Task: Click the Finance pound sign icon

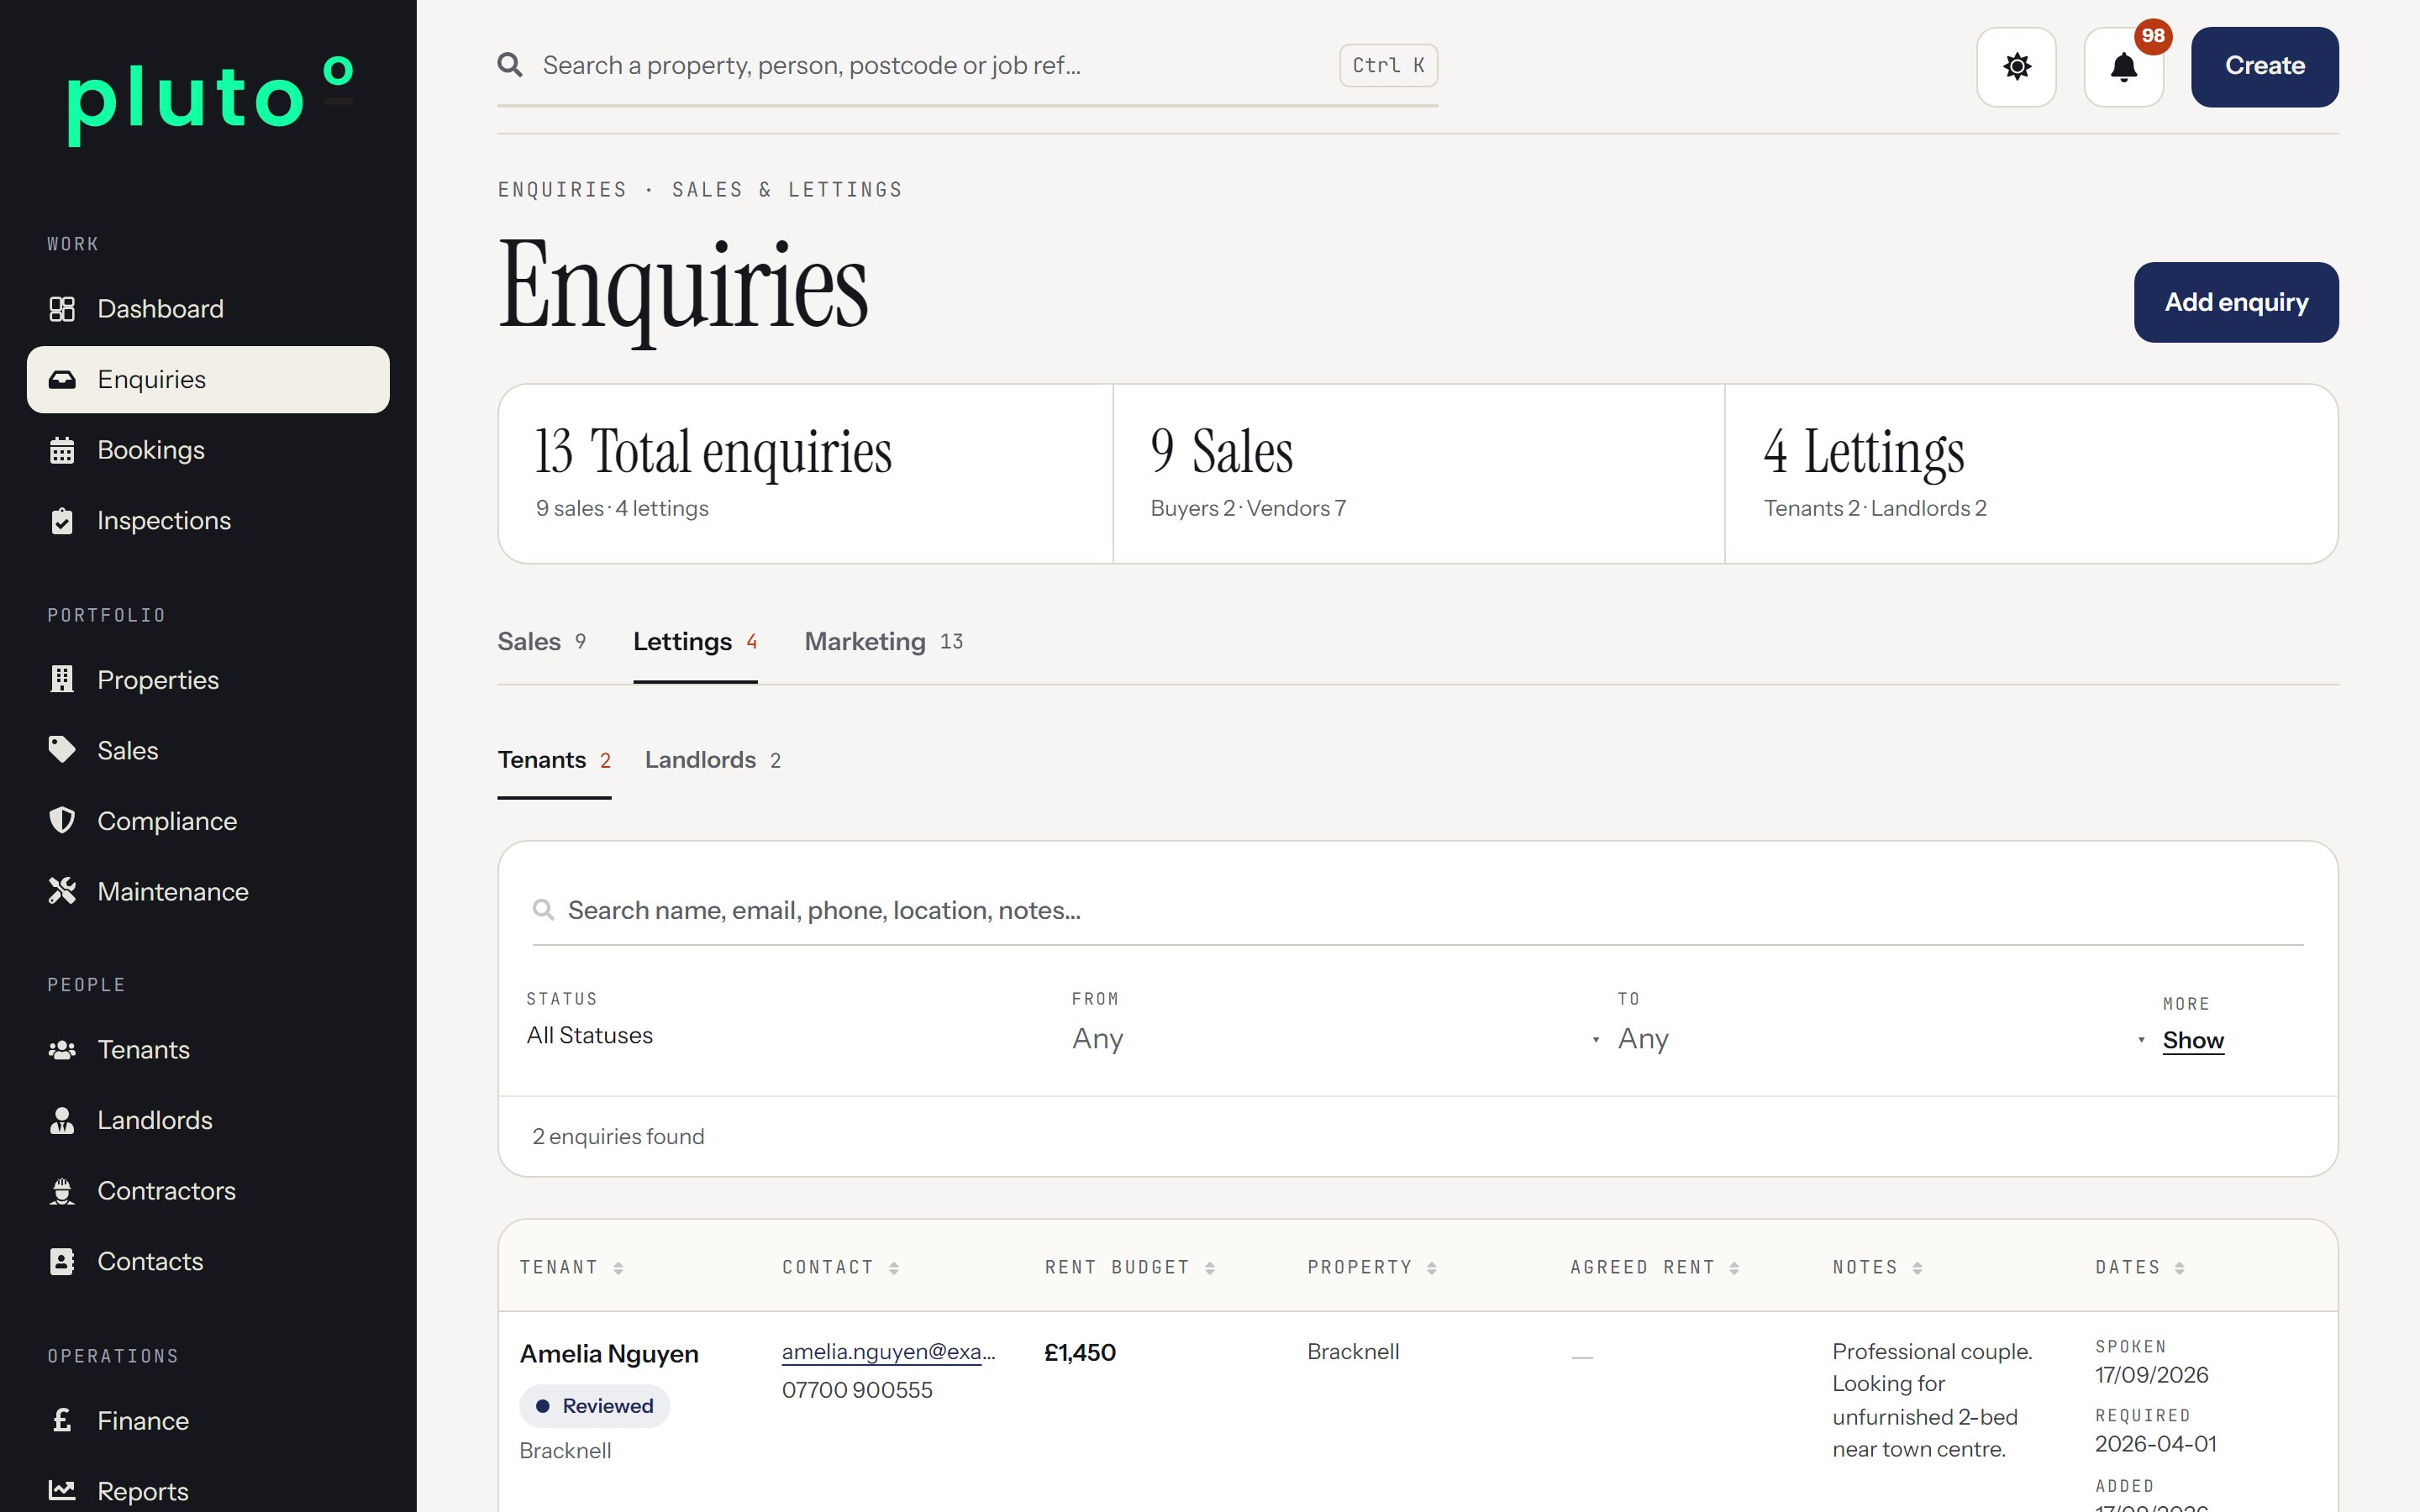Action: pyautogui.click(x=62, y=1420)
